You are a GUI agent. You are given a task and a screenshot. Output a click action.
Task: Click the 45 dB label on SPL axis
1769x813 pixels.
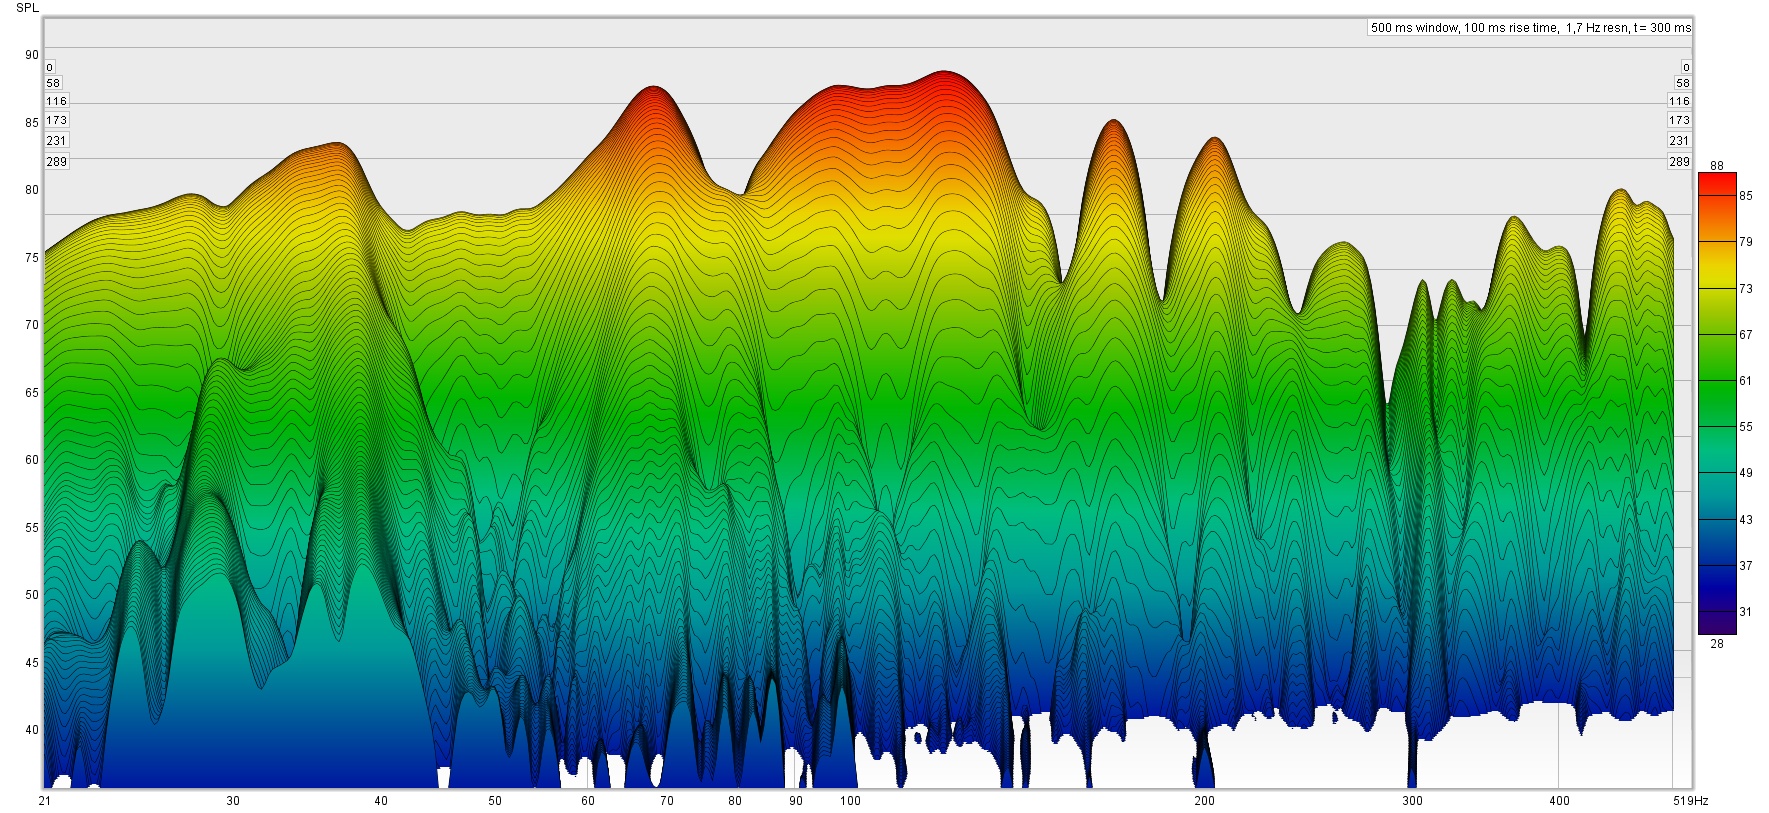[x=32, y=663]
